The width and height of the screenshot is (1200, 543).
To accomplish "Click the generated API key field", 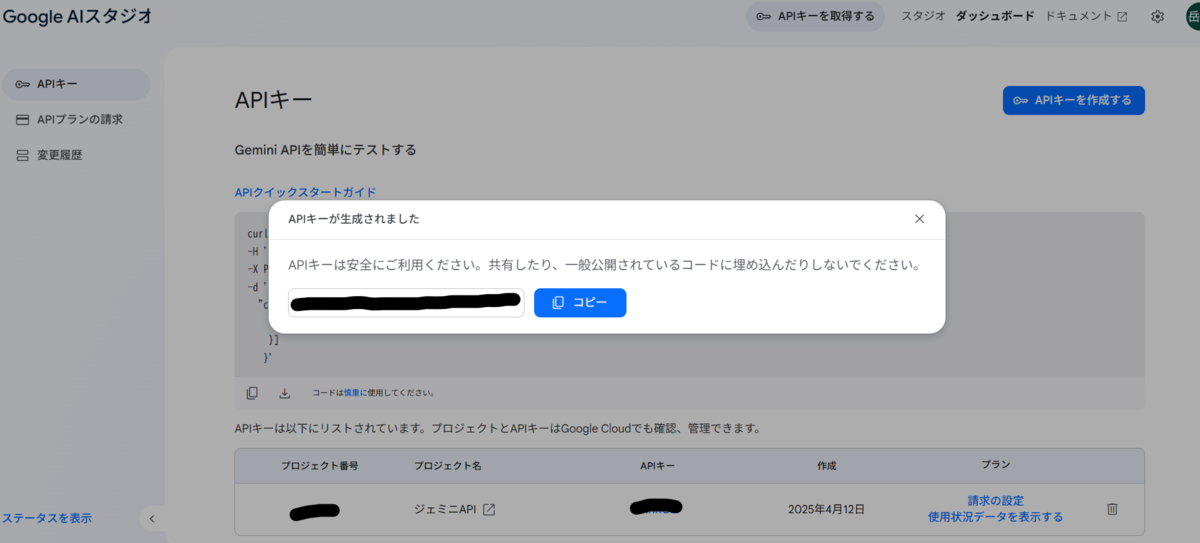I will pos(406,302).
